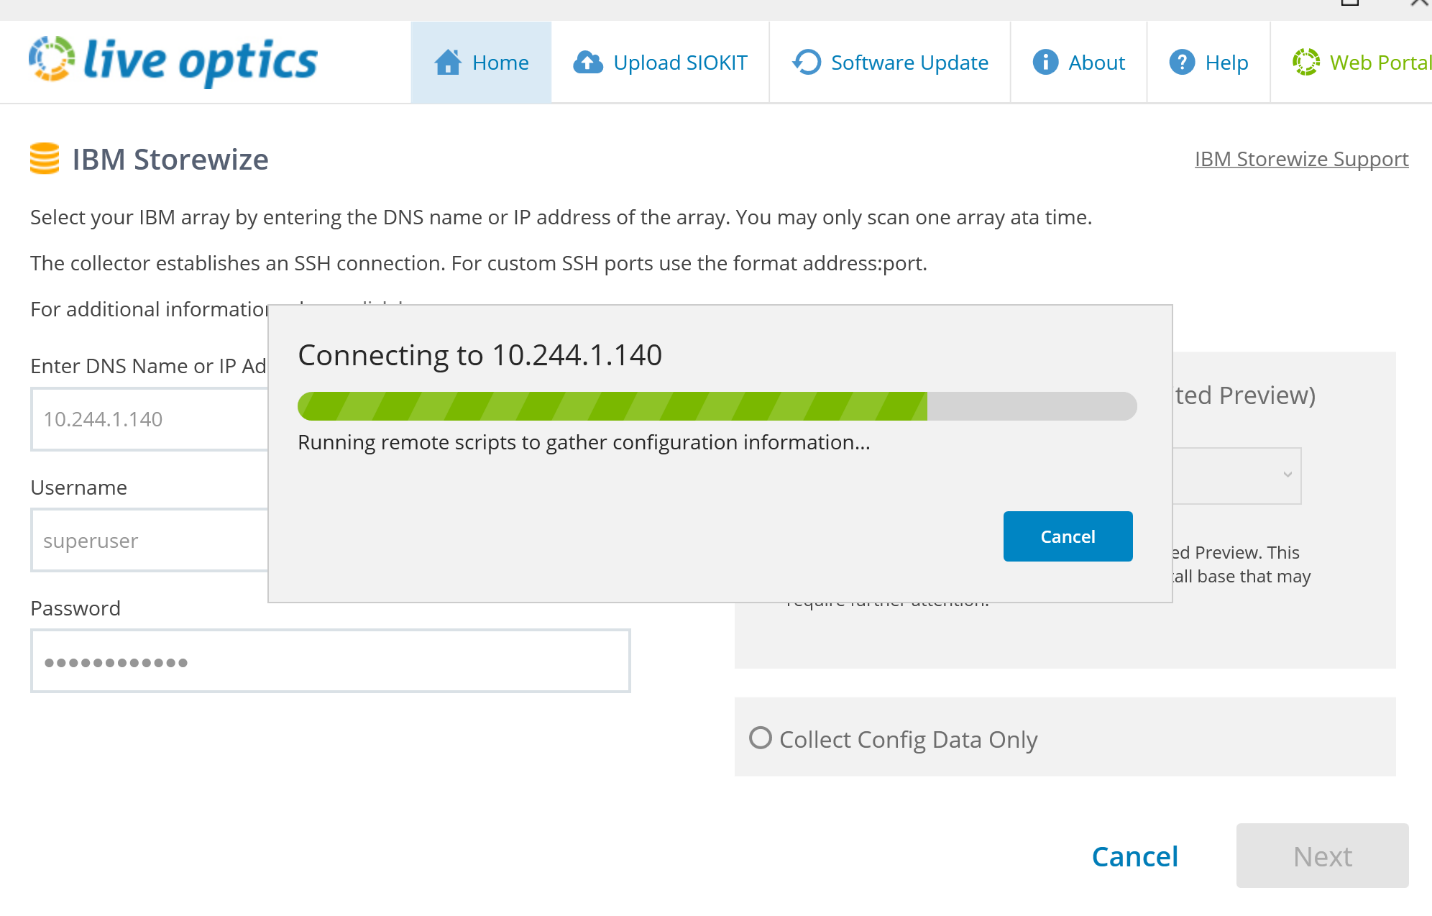Open IBM Storewize Support link
1432x916 pixels.
tap(1301, 159)
